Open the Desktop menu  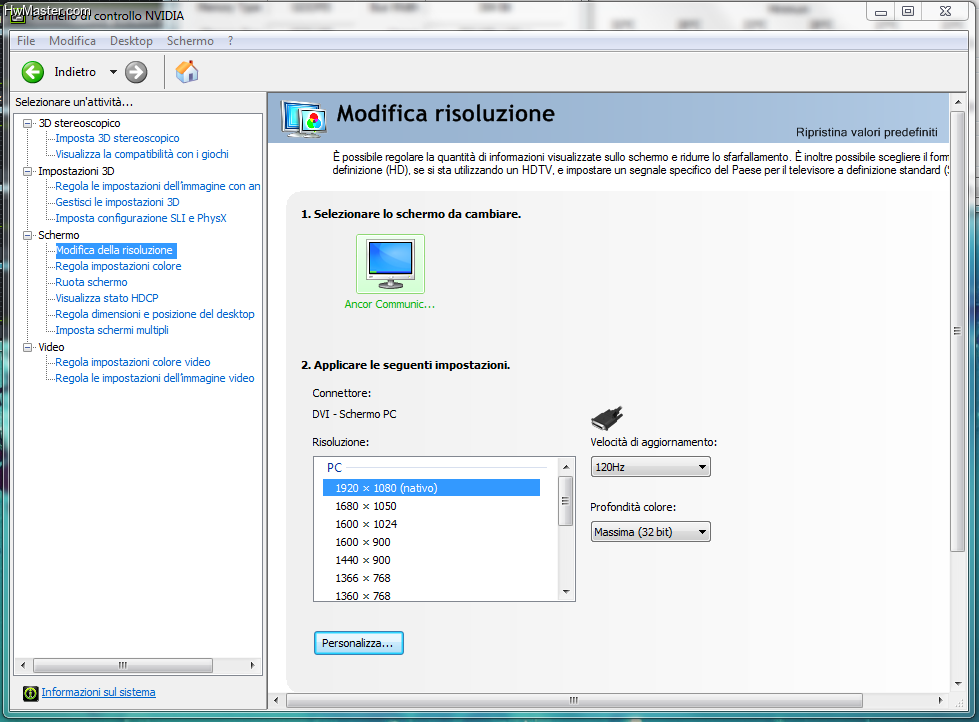[x=131, y=41]
